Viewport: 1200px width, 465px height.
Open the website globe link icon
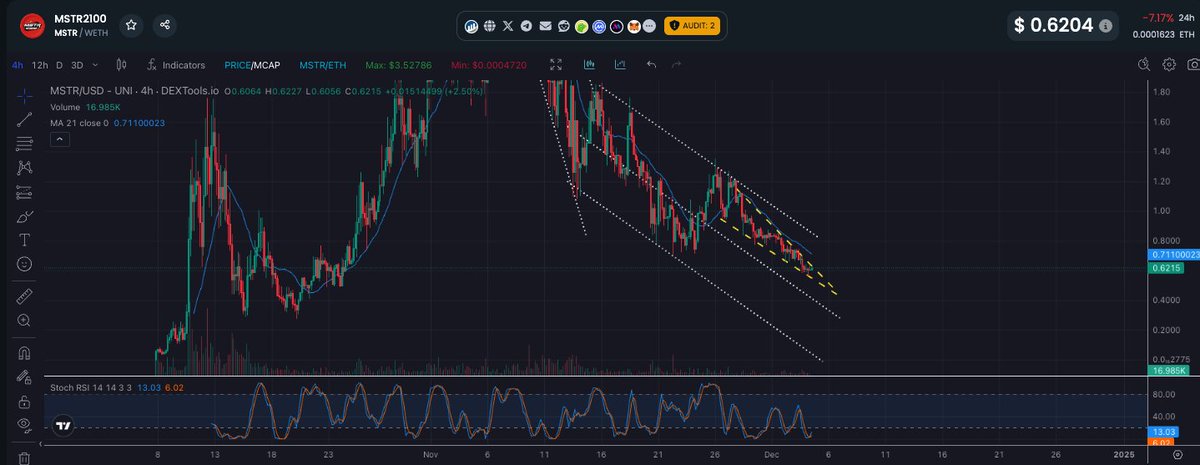click(489, 24)
